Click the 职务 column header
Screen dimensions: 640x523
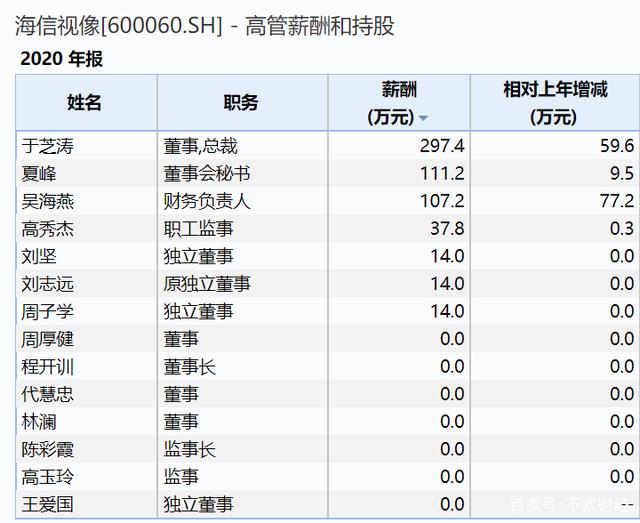(x=241, y=102)
